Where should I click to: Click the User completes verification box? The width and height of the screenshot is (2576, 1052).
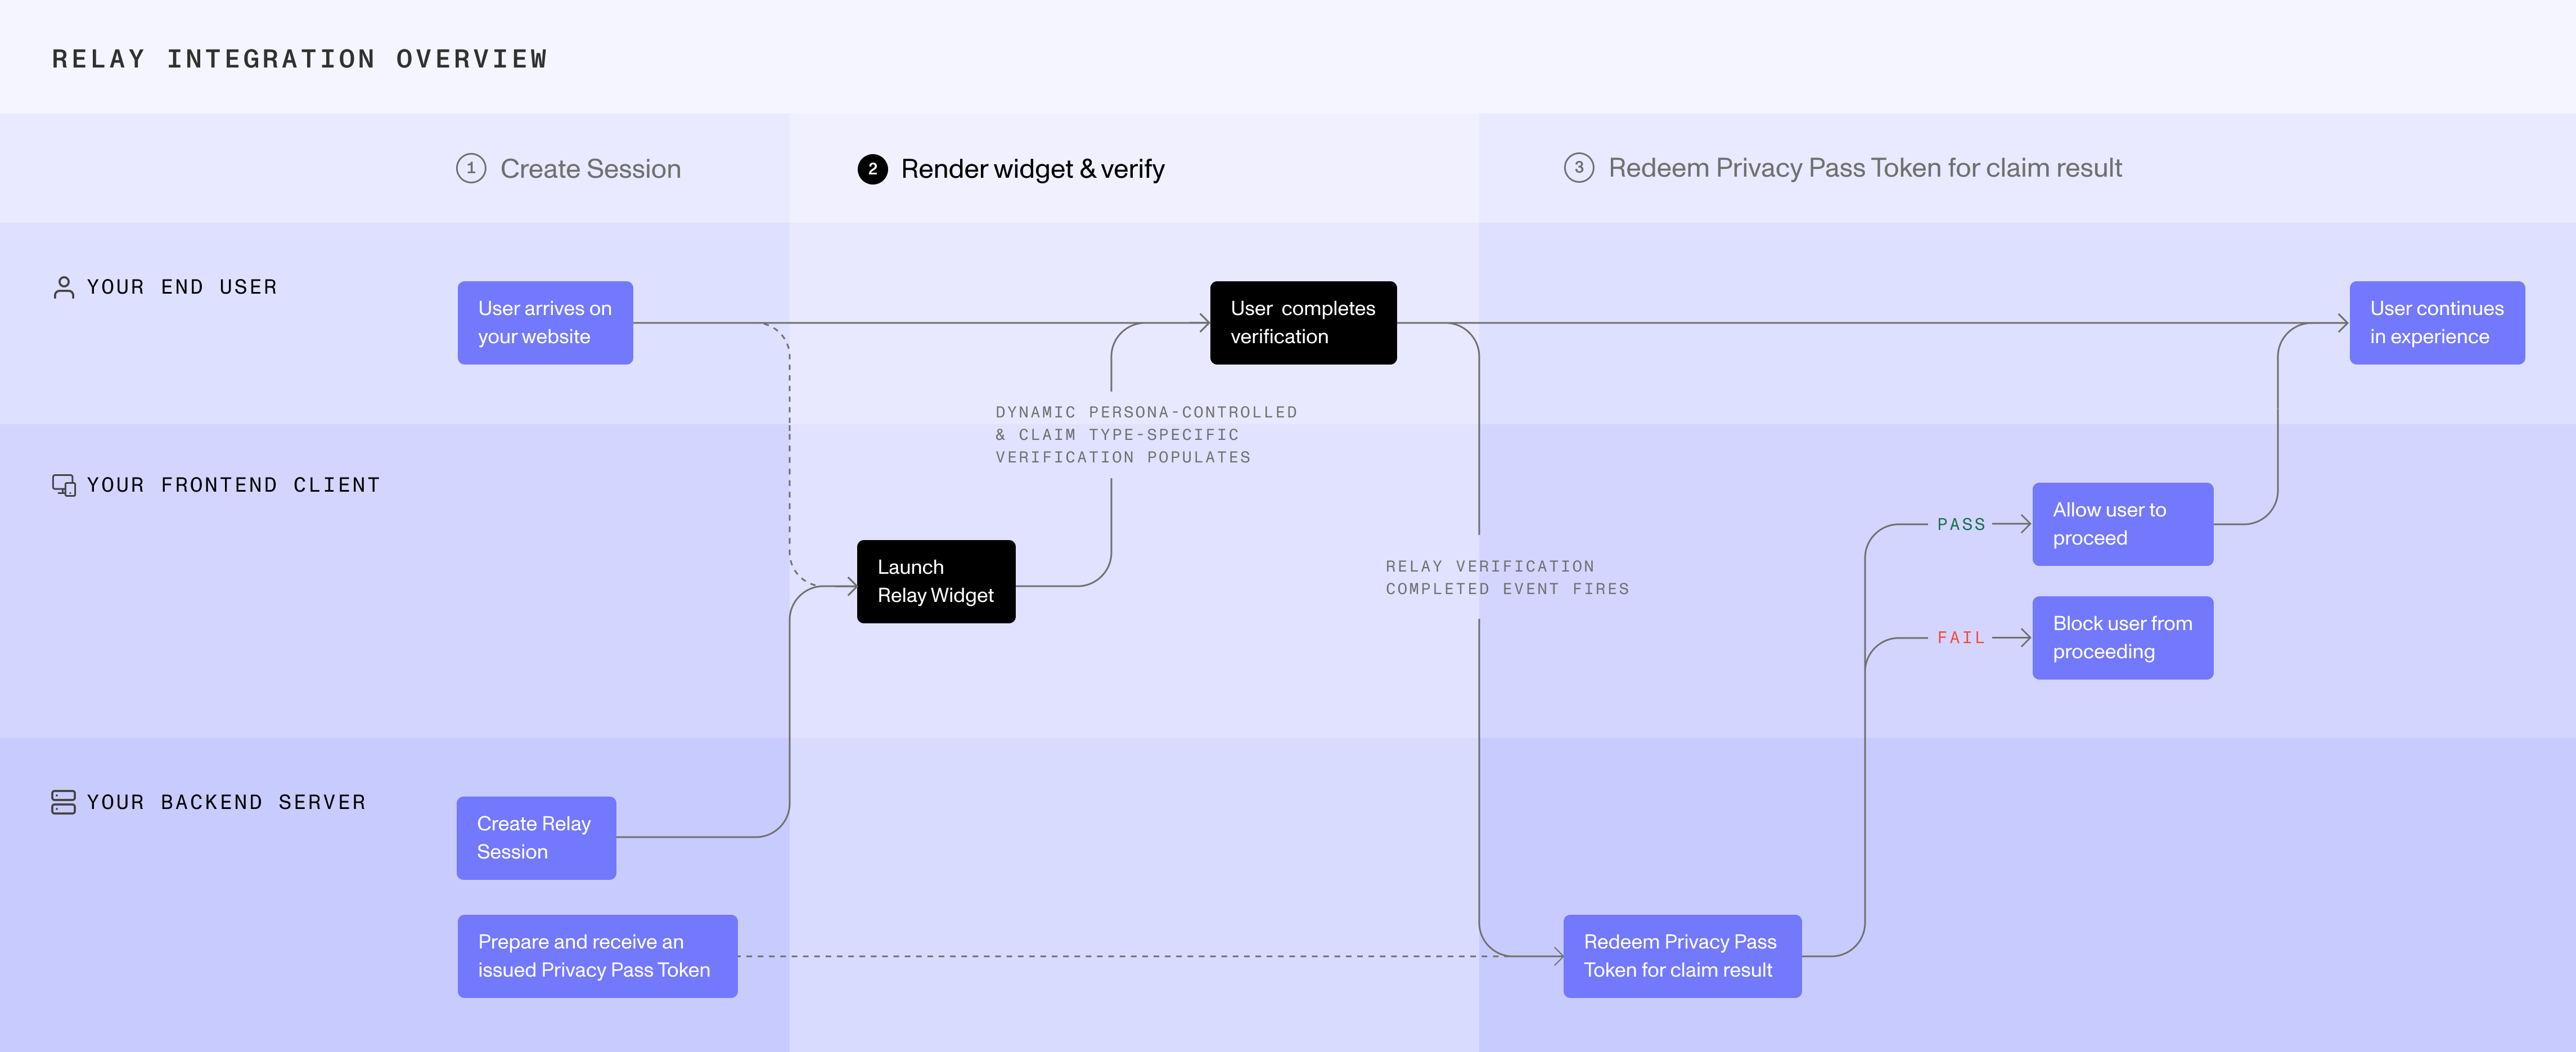tap(1303, 323)
